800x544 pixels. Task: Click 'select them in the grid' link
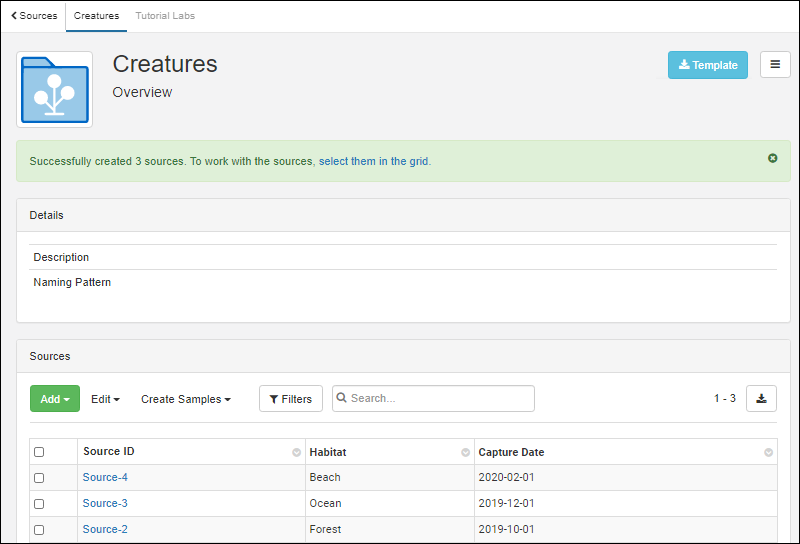(x=374, y=161)
